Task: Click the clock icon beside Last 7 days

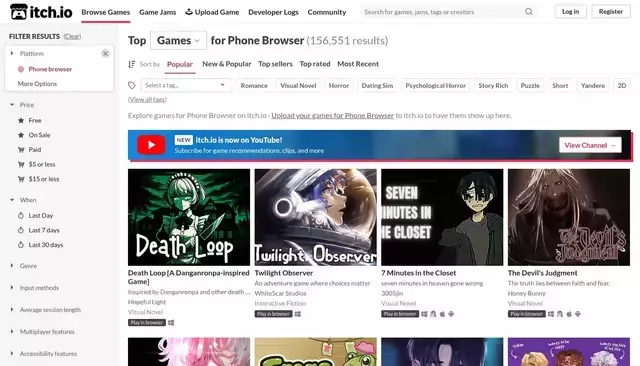Action: (21, 230)
